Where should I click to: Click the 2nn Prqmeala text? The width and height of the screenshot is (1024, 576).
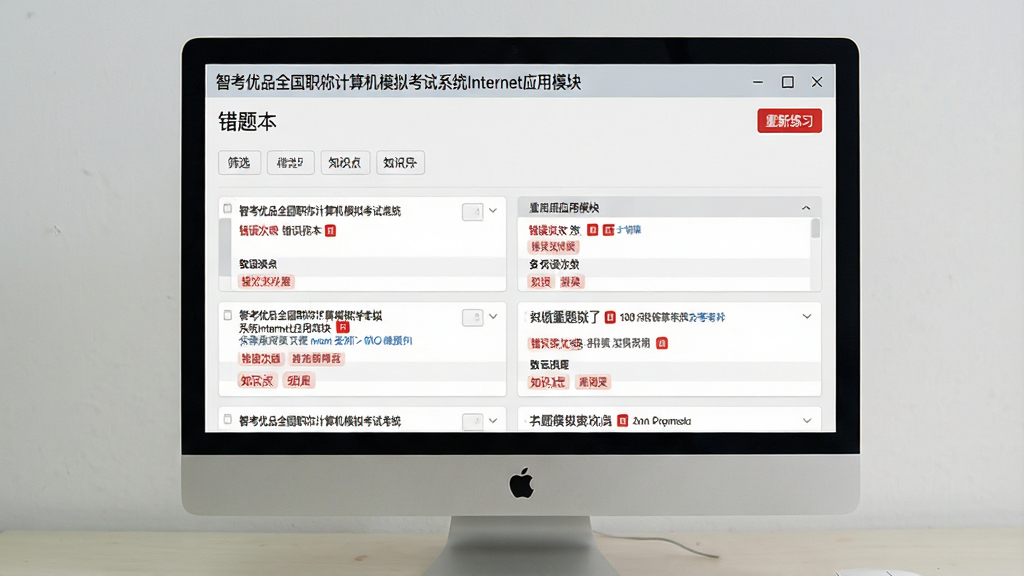click(662, 421)
